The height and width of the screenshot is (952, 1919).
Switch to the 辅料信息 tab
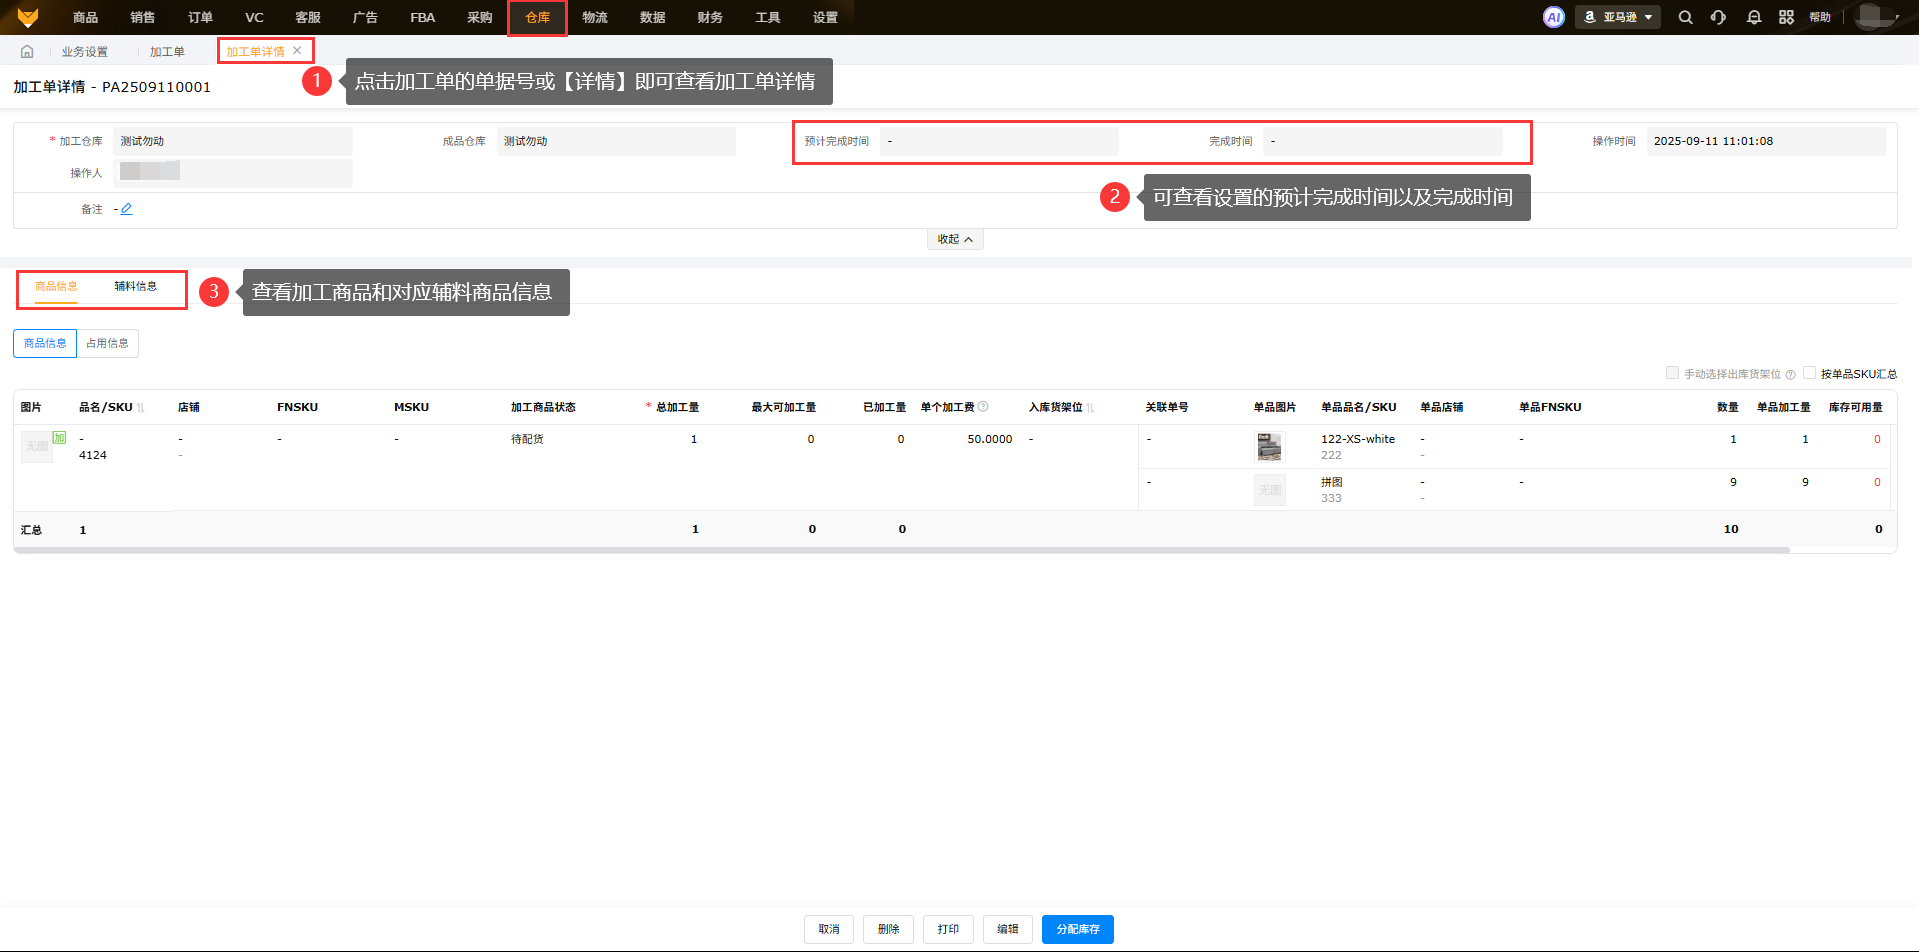coord(135,287)
